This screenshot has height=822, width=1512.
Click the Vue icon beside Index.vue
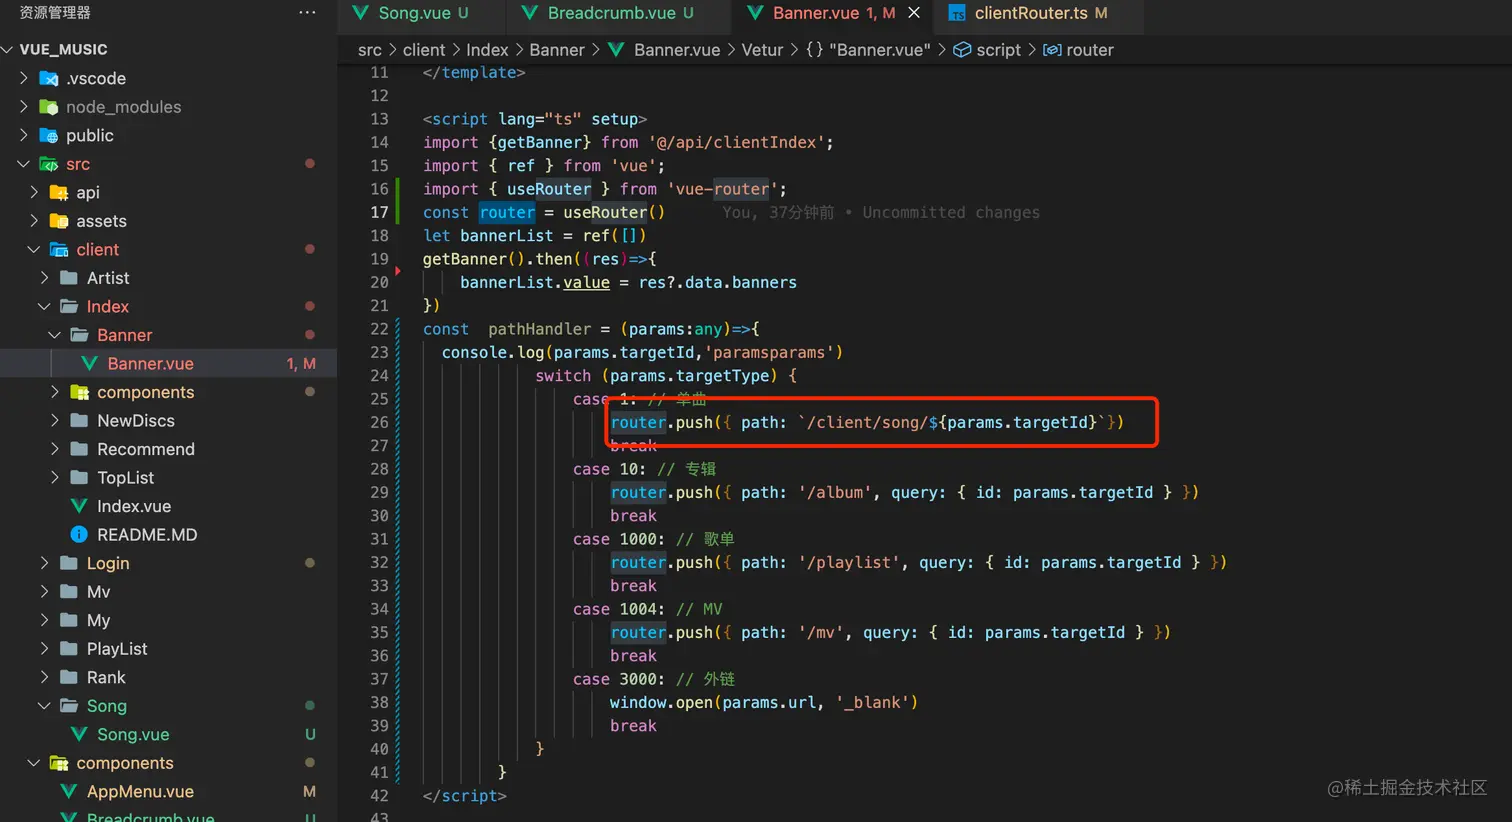pos(79,506)
